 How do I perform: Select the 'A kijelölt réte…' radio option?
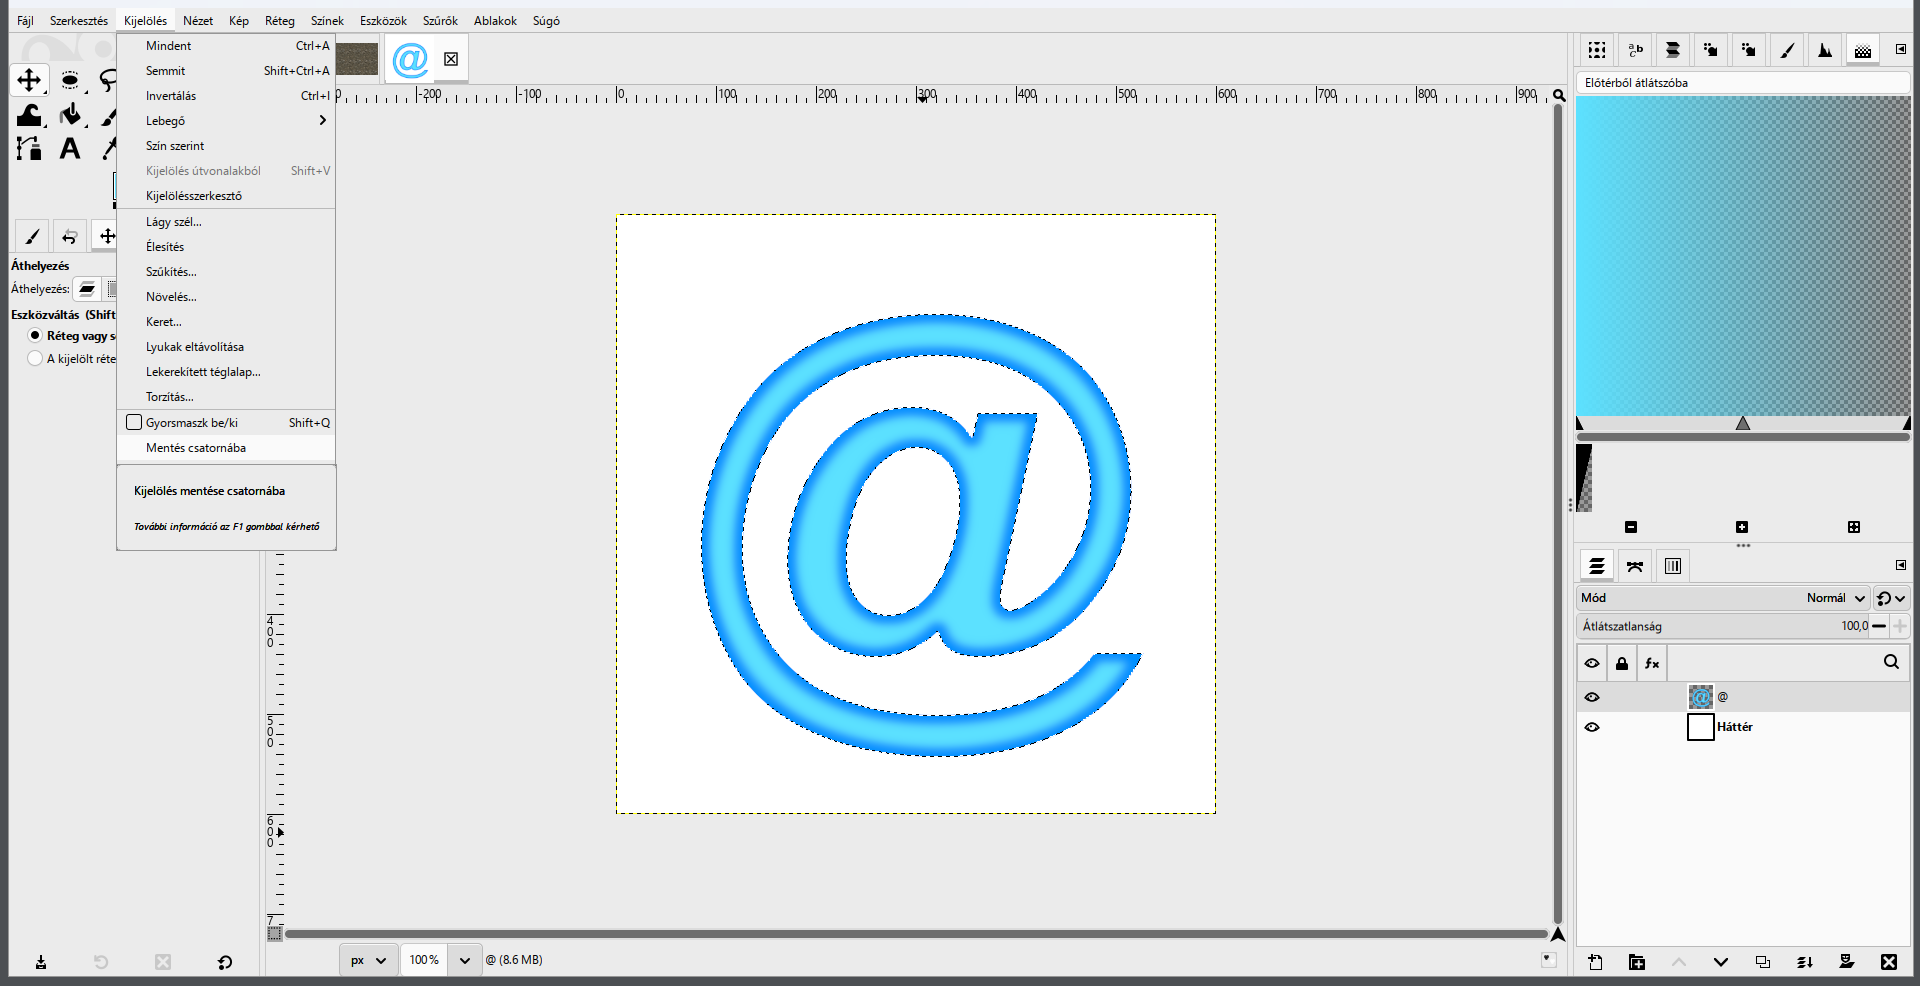click(35, 358)
